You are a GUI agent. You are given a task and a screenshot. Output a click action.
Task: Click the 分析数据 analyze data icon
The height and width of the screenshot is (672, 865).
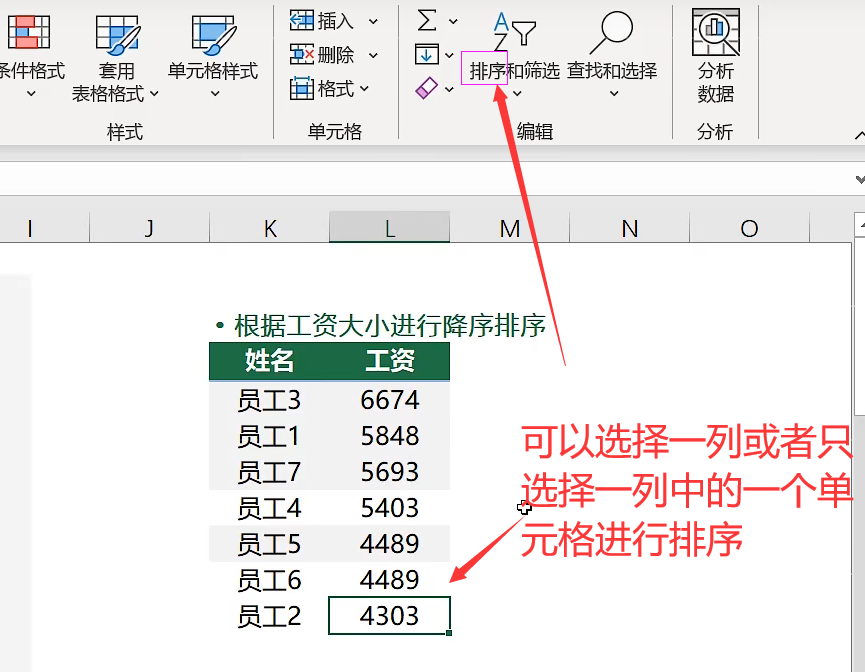point(716,32)
